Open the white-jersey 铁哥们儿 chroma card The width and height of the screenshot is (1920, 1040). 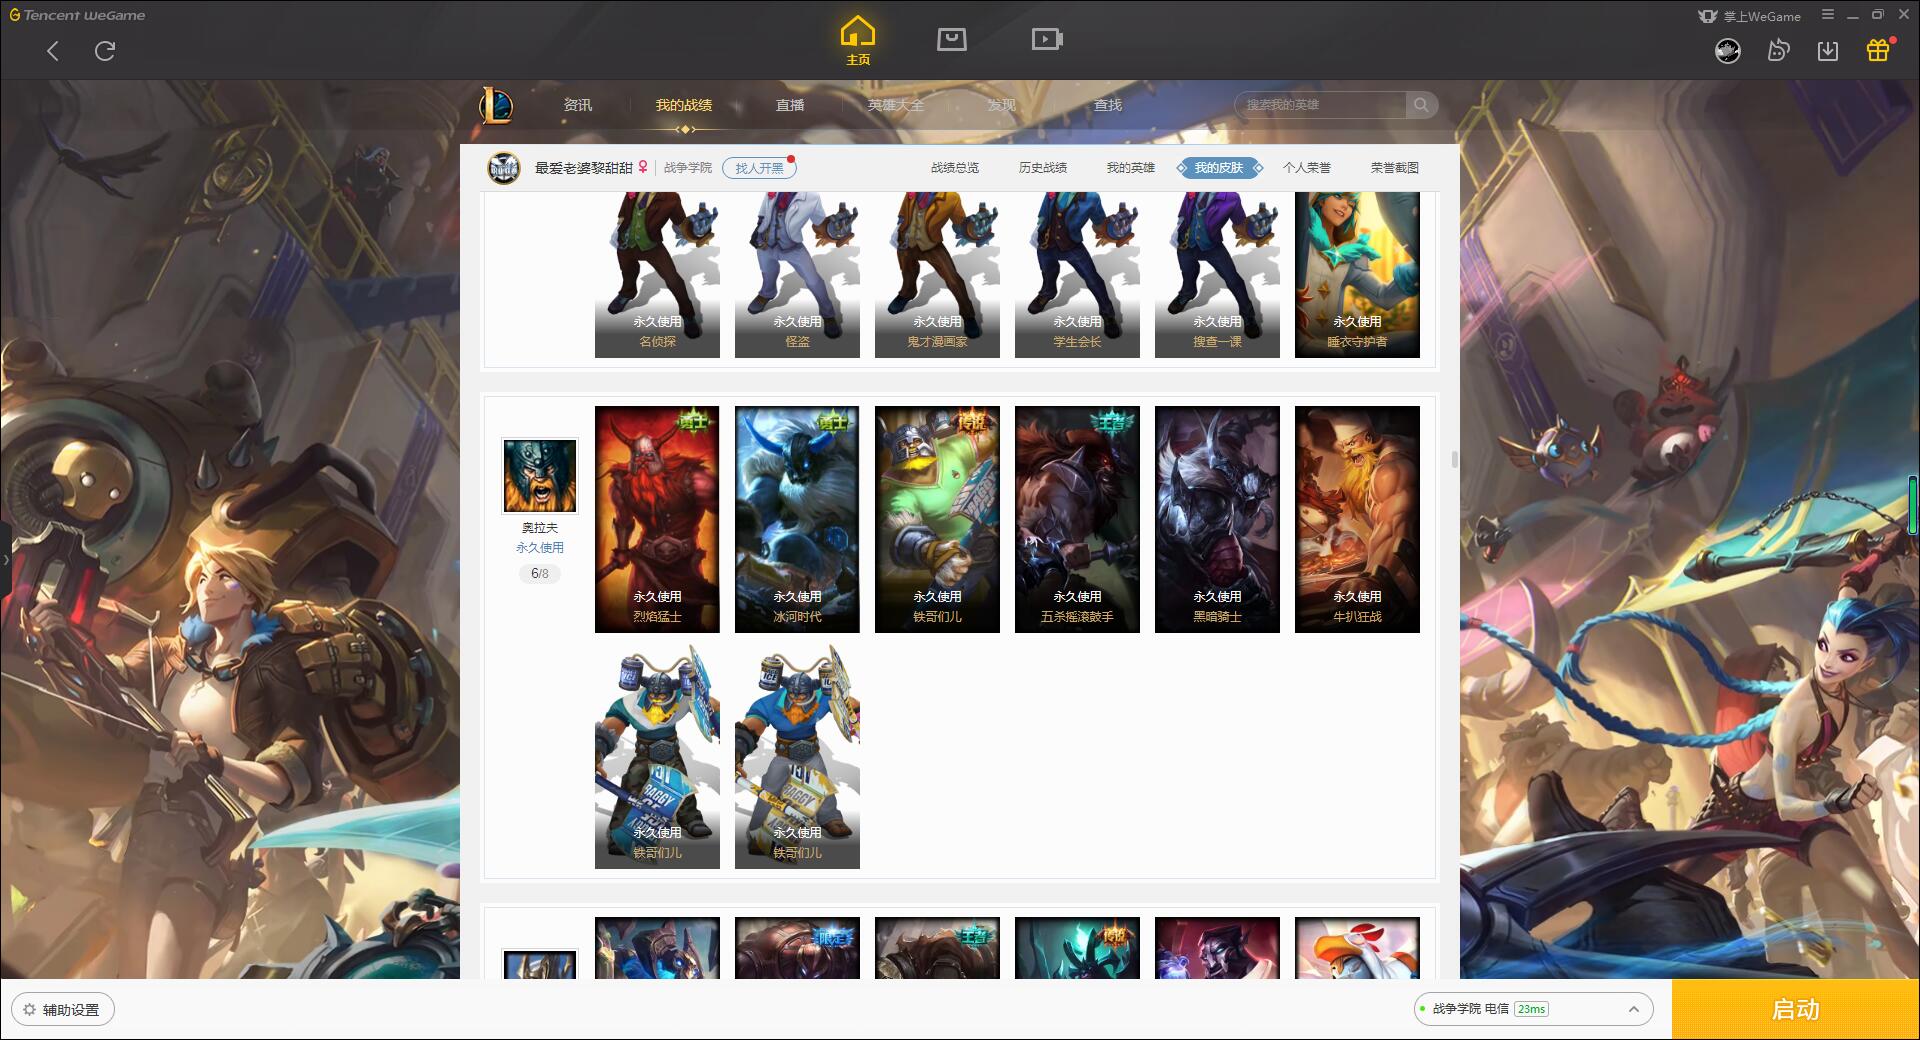(x=657, y=756)
